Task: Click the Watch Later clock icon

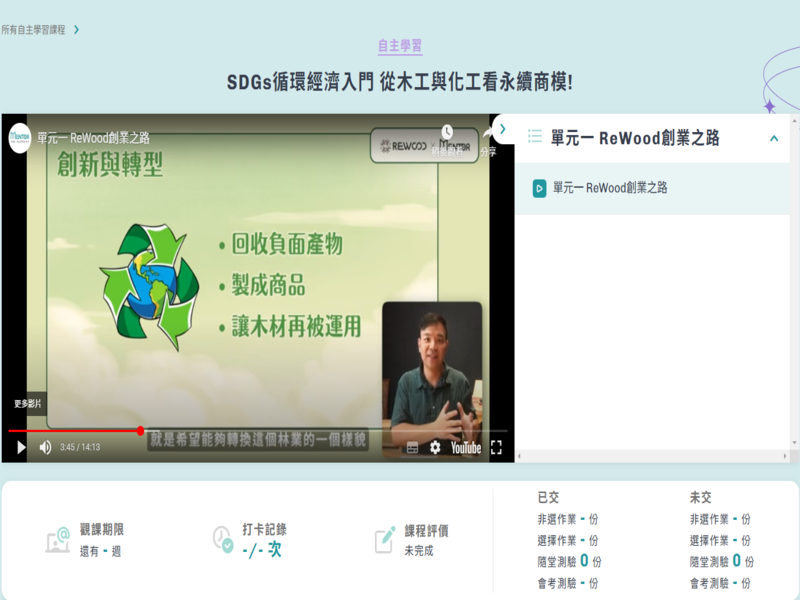Action: coord(446,133)
